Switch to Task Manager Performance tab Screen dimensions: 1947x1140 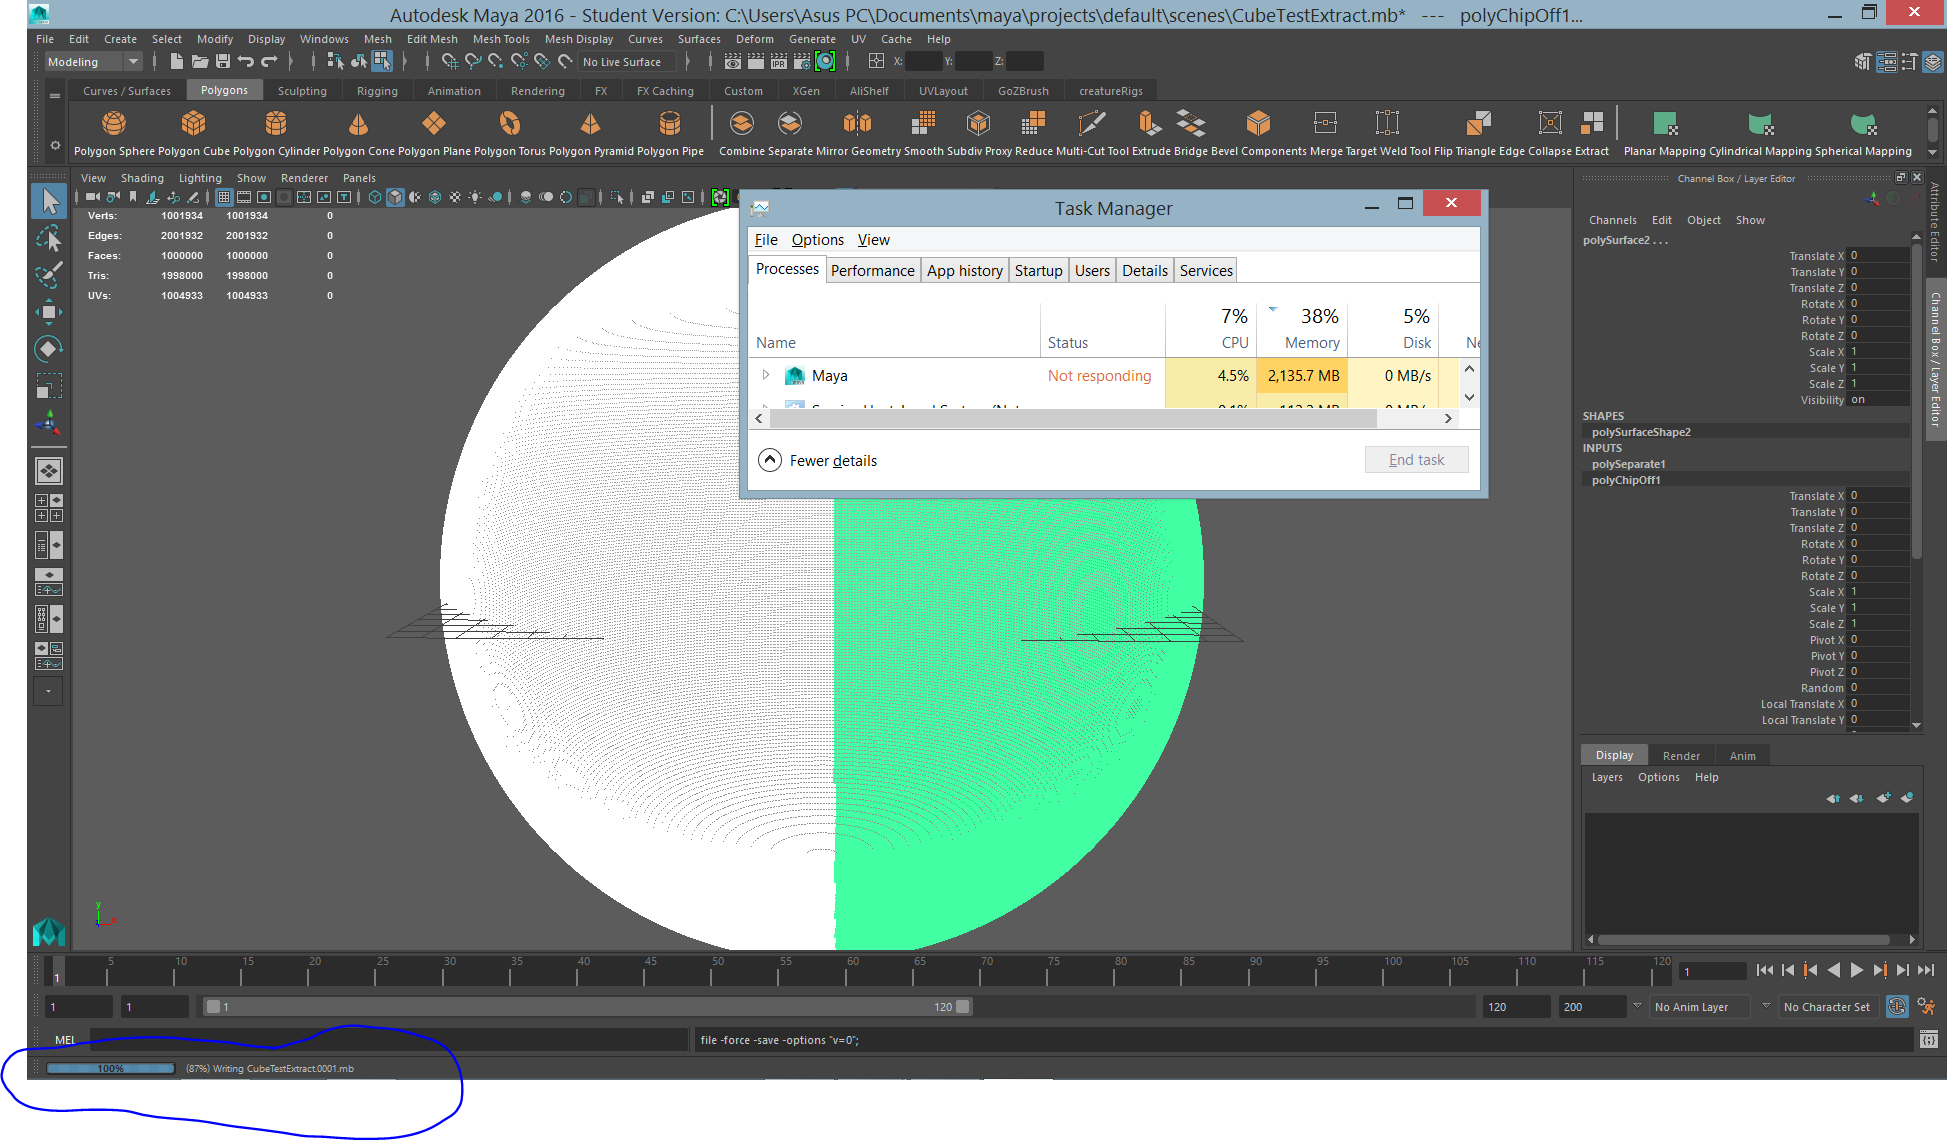[872, 271]
